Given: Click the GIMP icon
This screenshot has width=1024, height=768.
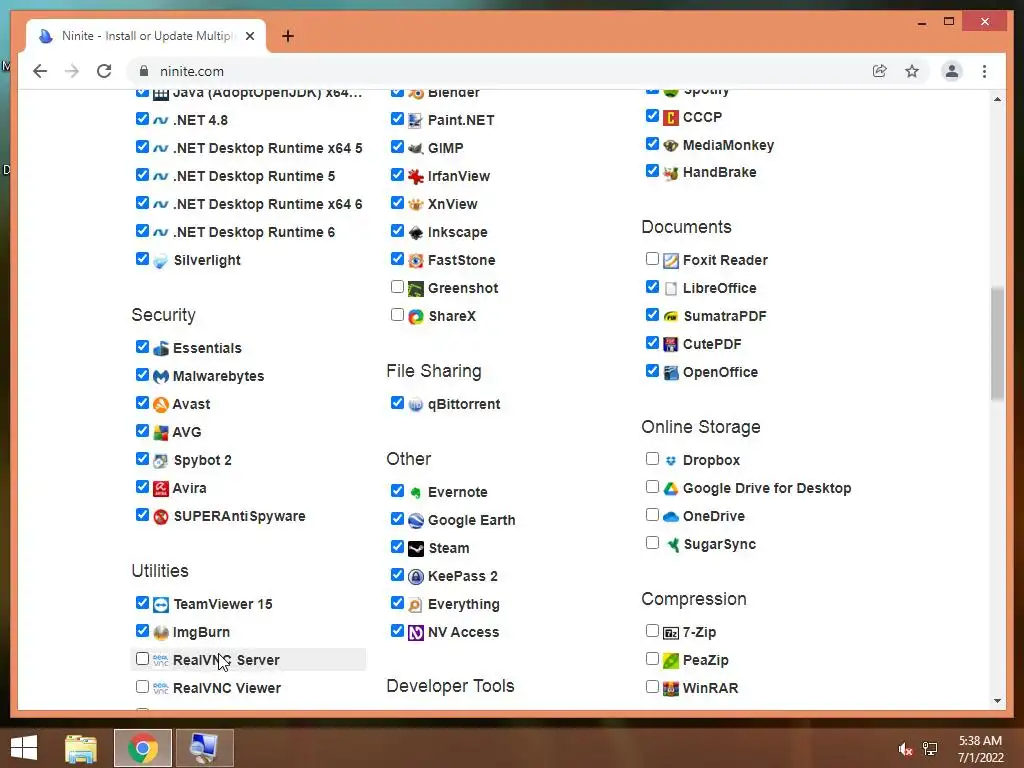Looking at the screenshot, I should coord(416,149).
